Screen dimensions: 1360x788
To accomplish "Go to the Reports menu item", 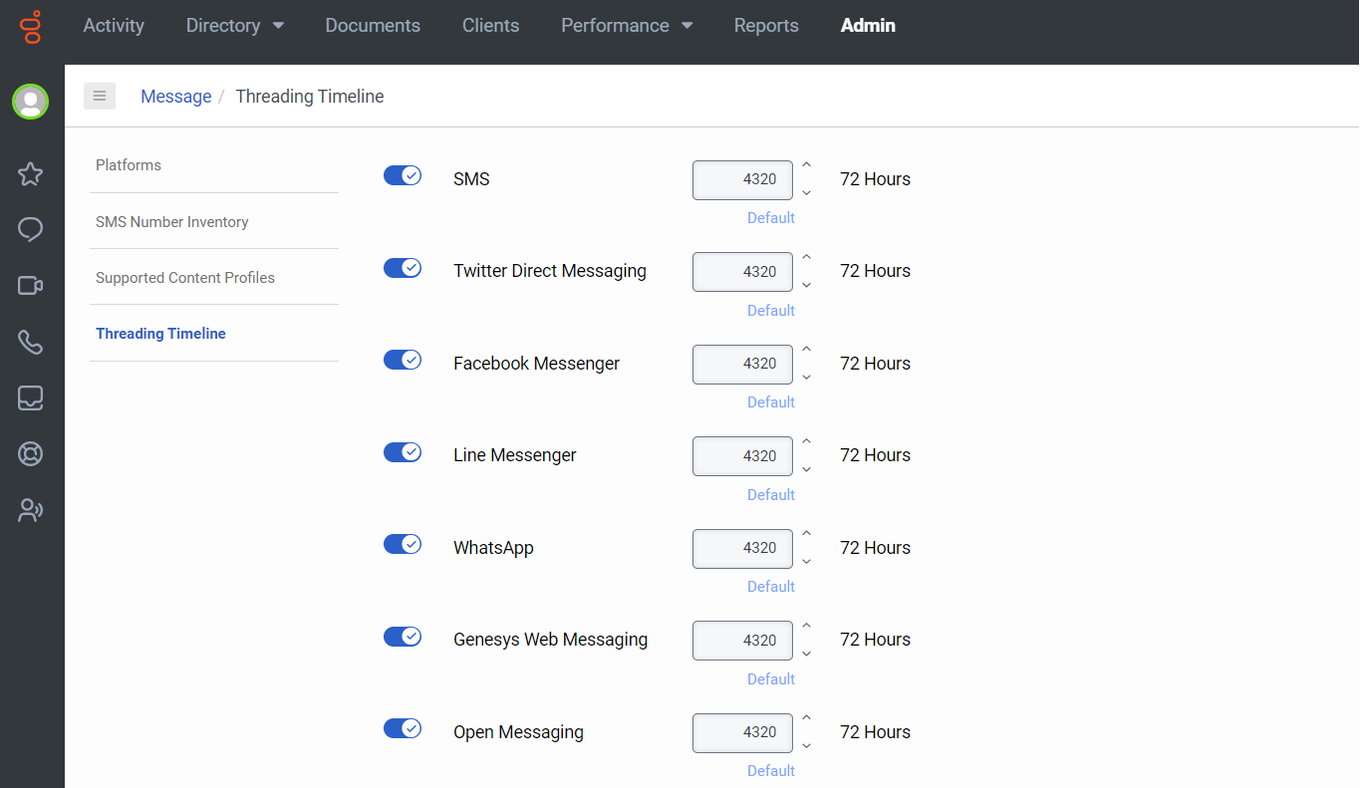I will click(766, 25).
